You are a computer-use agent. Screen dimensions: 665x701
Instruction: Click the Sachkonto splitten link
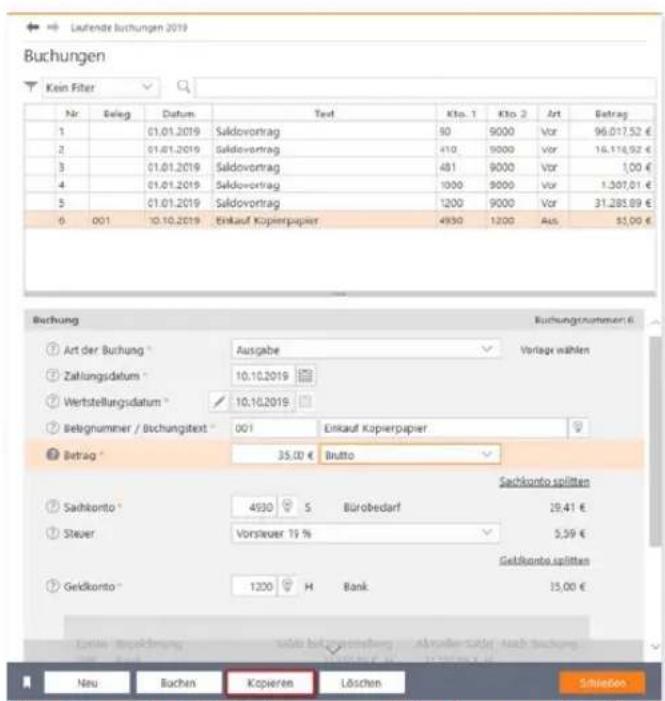point(544,481)
